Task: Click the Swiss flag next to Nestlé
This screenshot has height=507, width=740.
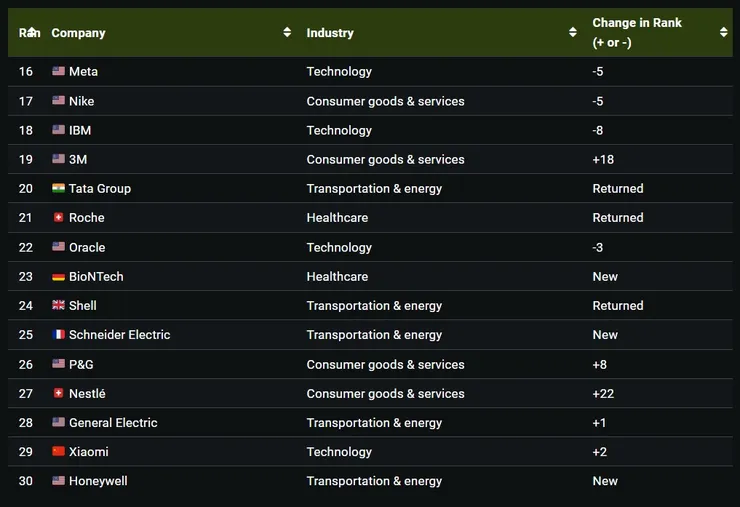Action: click(59, 393)
